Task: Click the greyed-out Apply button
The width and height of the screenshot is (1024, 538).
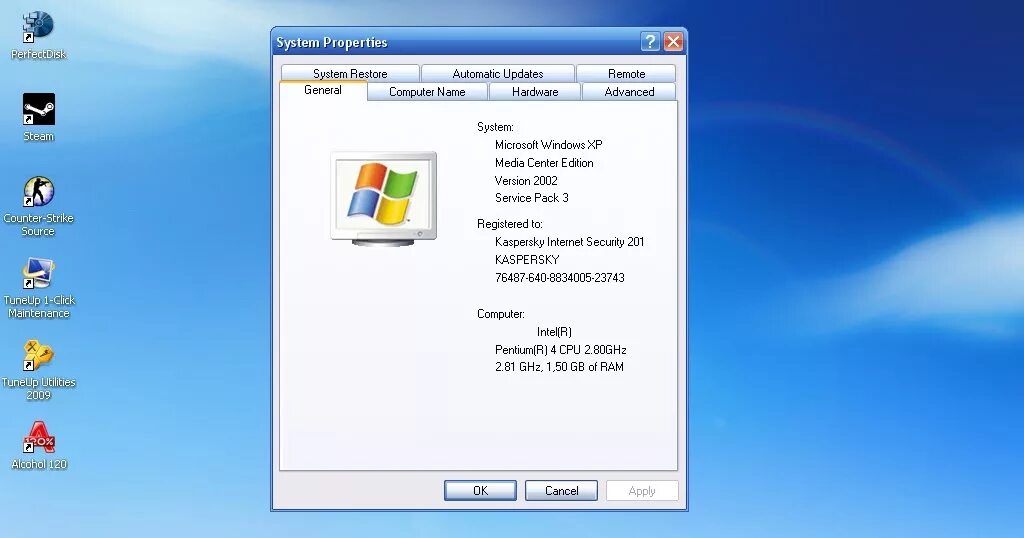Action: click(x=642, y=490)
